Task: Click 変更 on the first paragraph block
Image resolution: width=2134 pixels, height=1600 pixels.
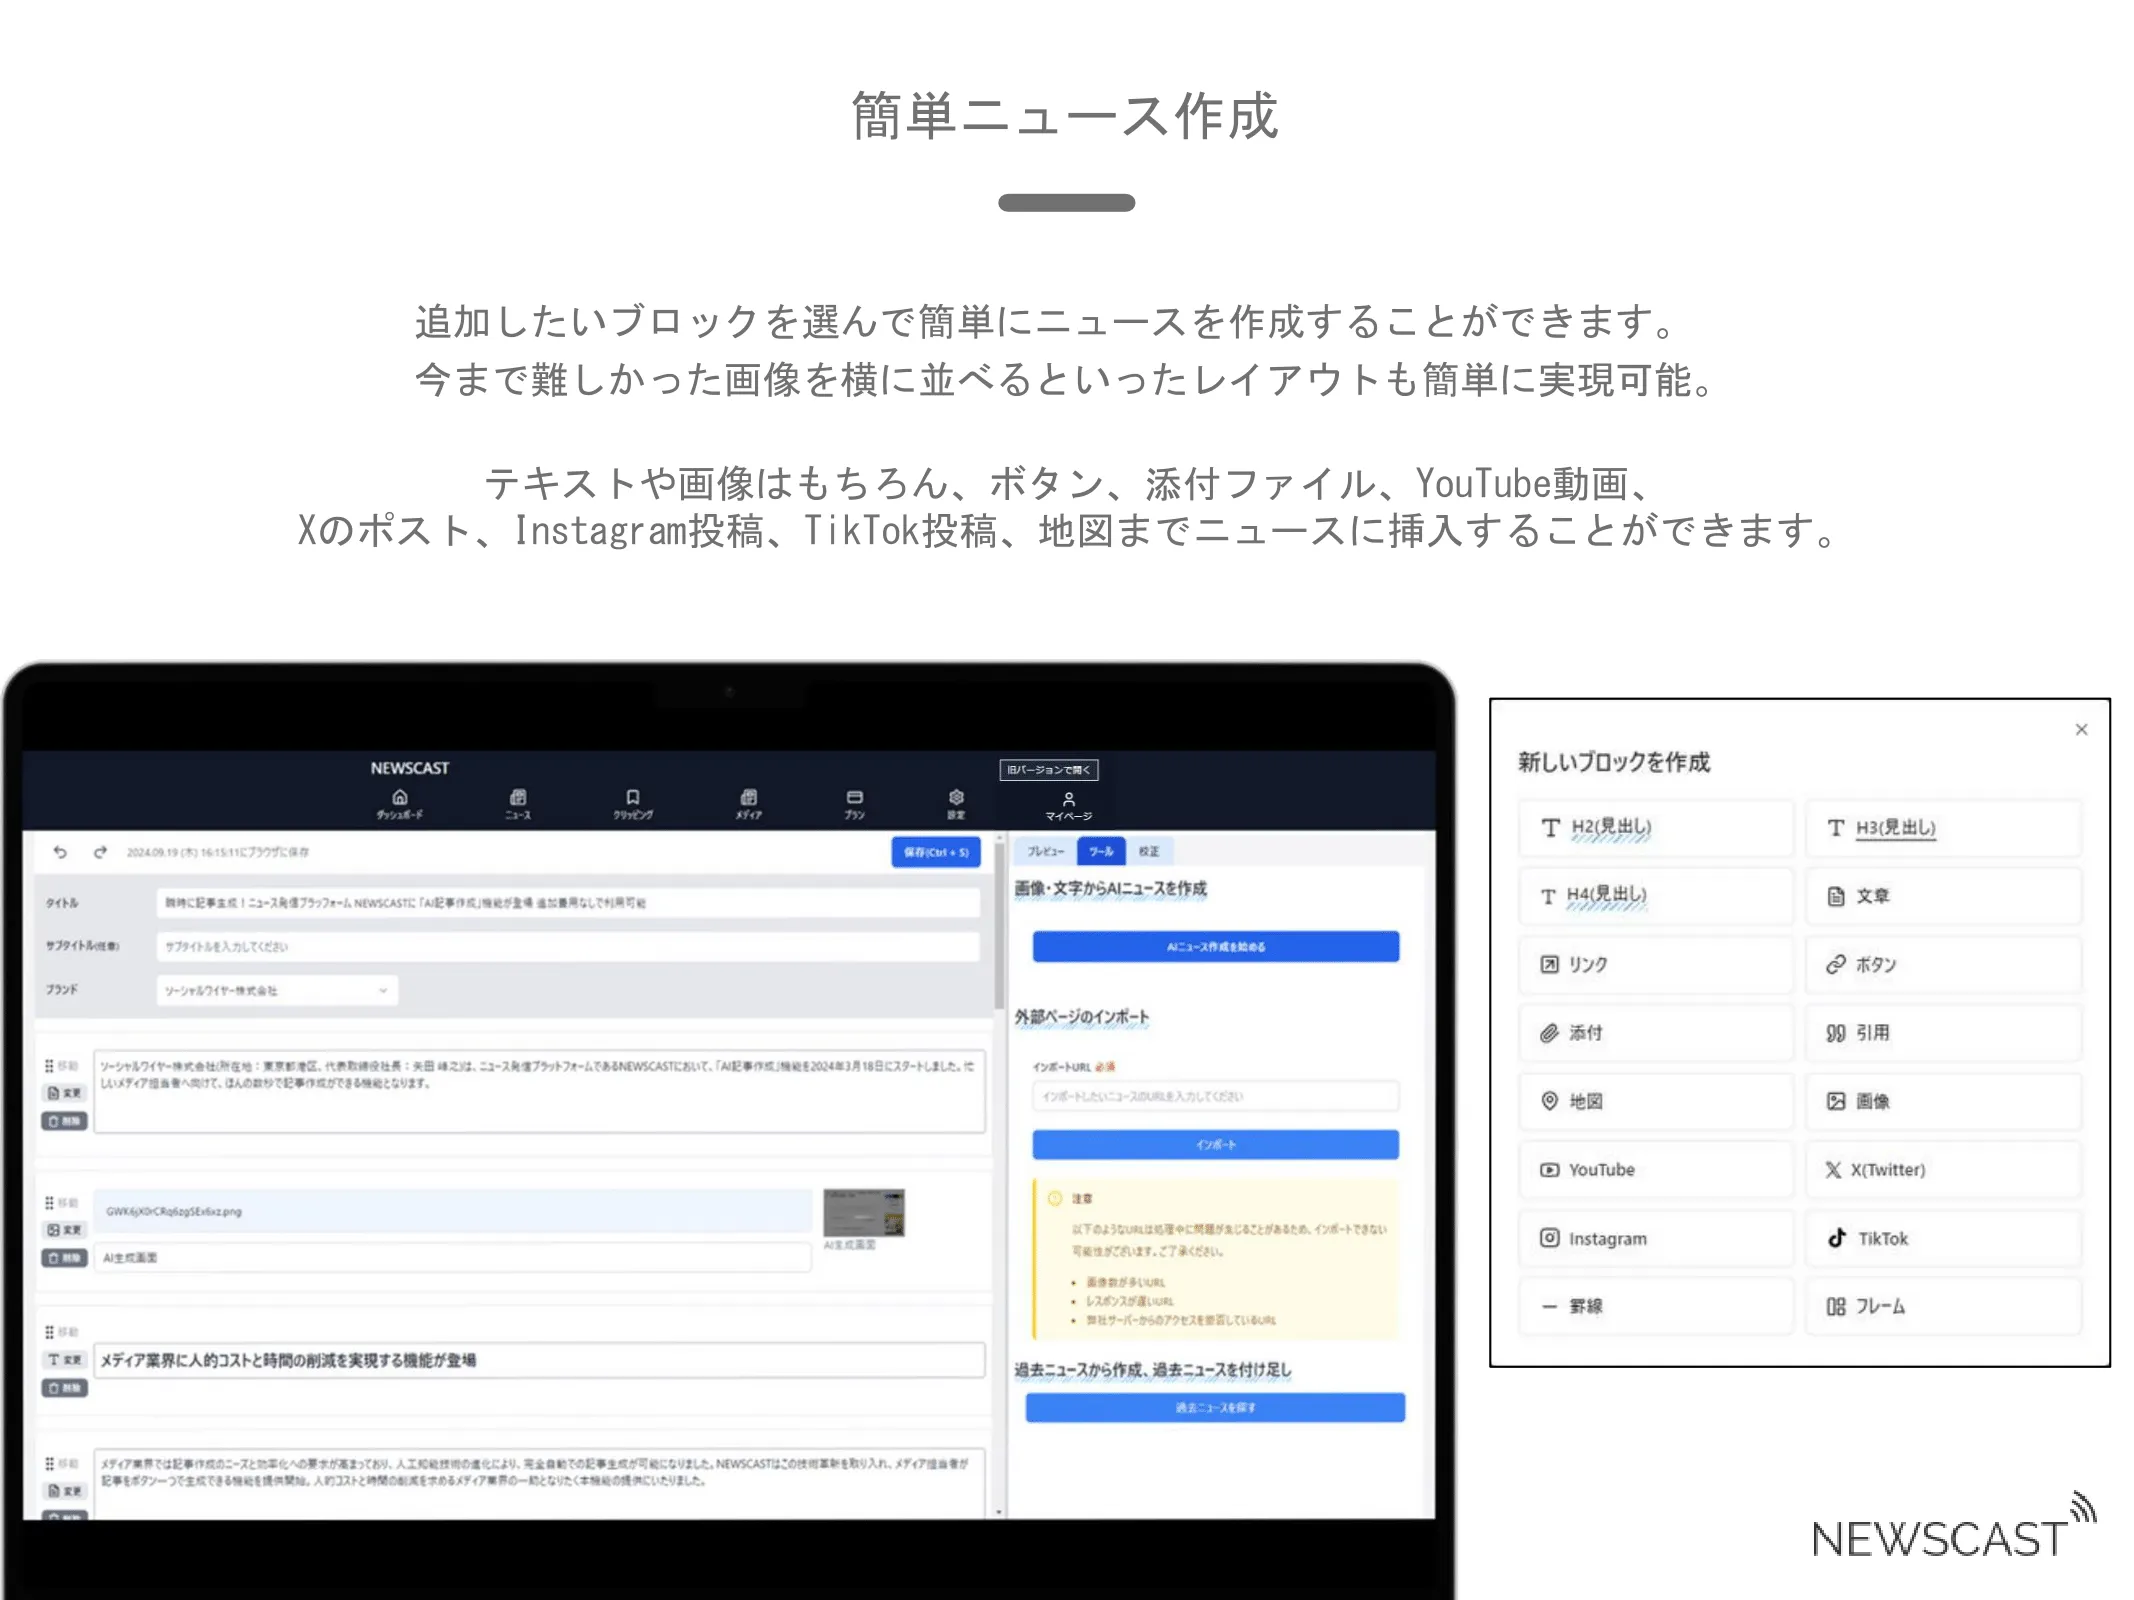Action: 65,1093
